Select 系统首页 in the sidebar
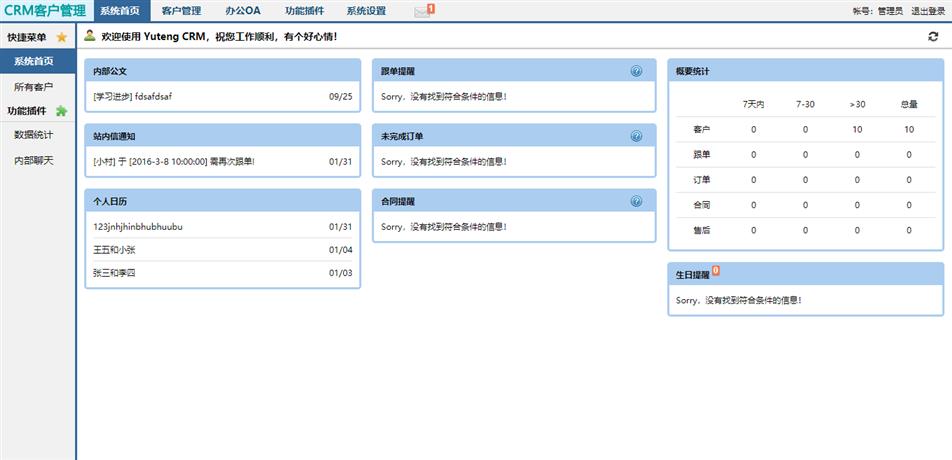Image resolution: width=952 pixels, height=460 pixels. [x=38, y=61]
